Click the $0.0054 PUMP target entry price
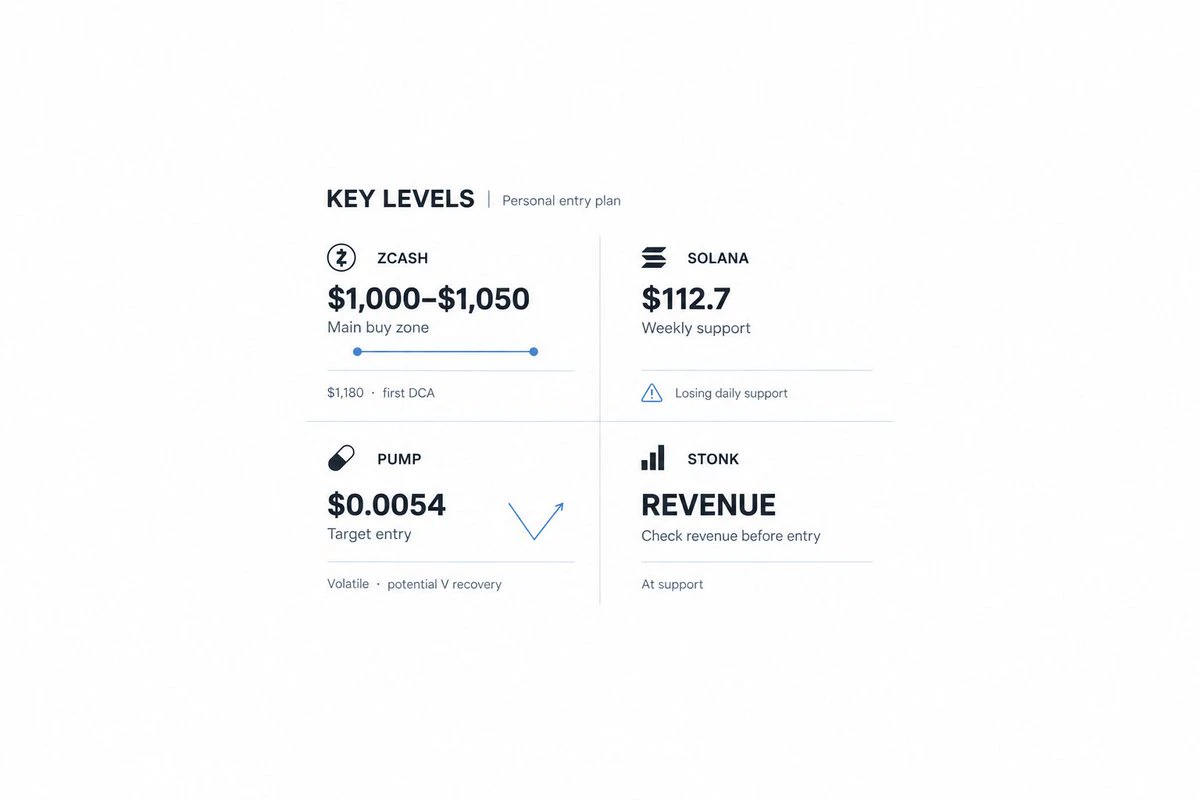 (387, 505)
